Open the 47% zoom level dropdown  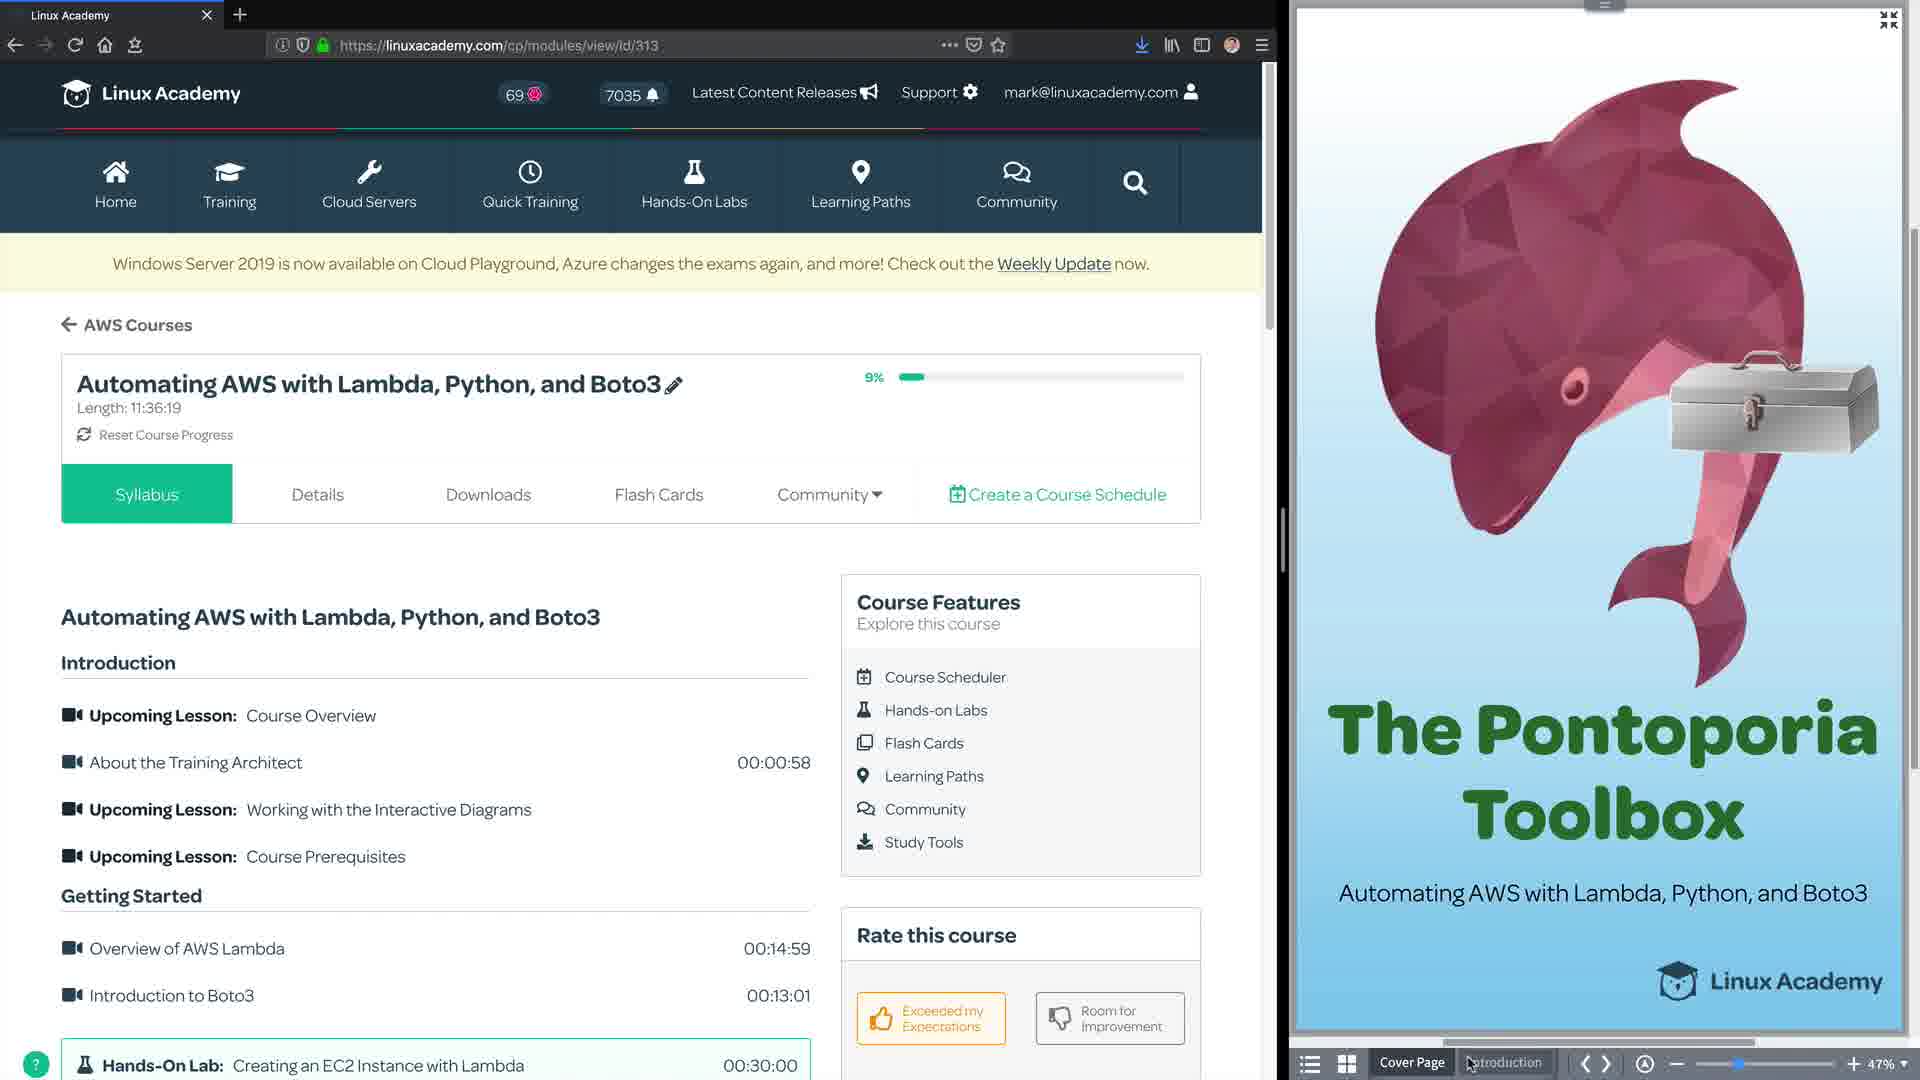(x=1887, y=1064)
